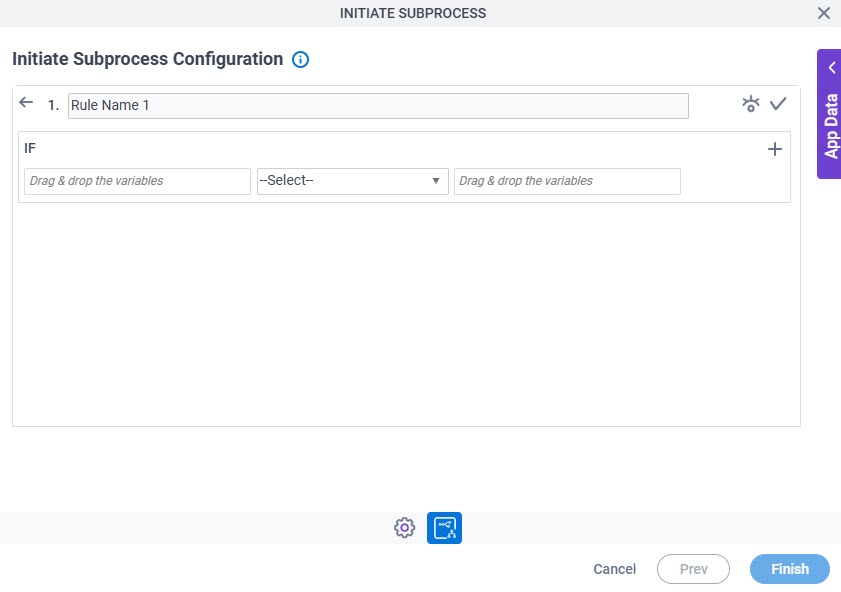Click the right Drag & drop variables field
The height and width of the screenshot is (592, 841).
click(x=567, y=181)
